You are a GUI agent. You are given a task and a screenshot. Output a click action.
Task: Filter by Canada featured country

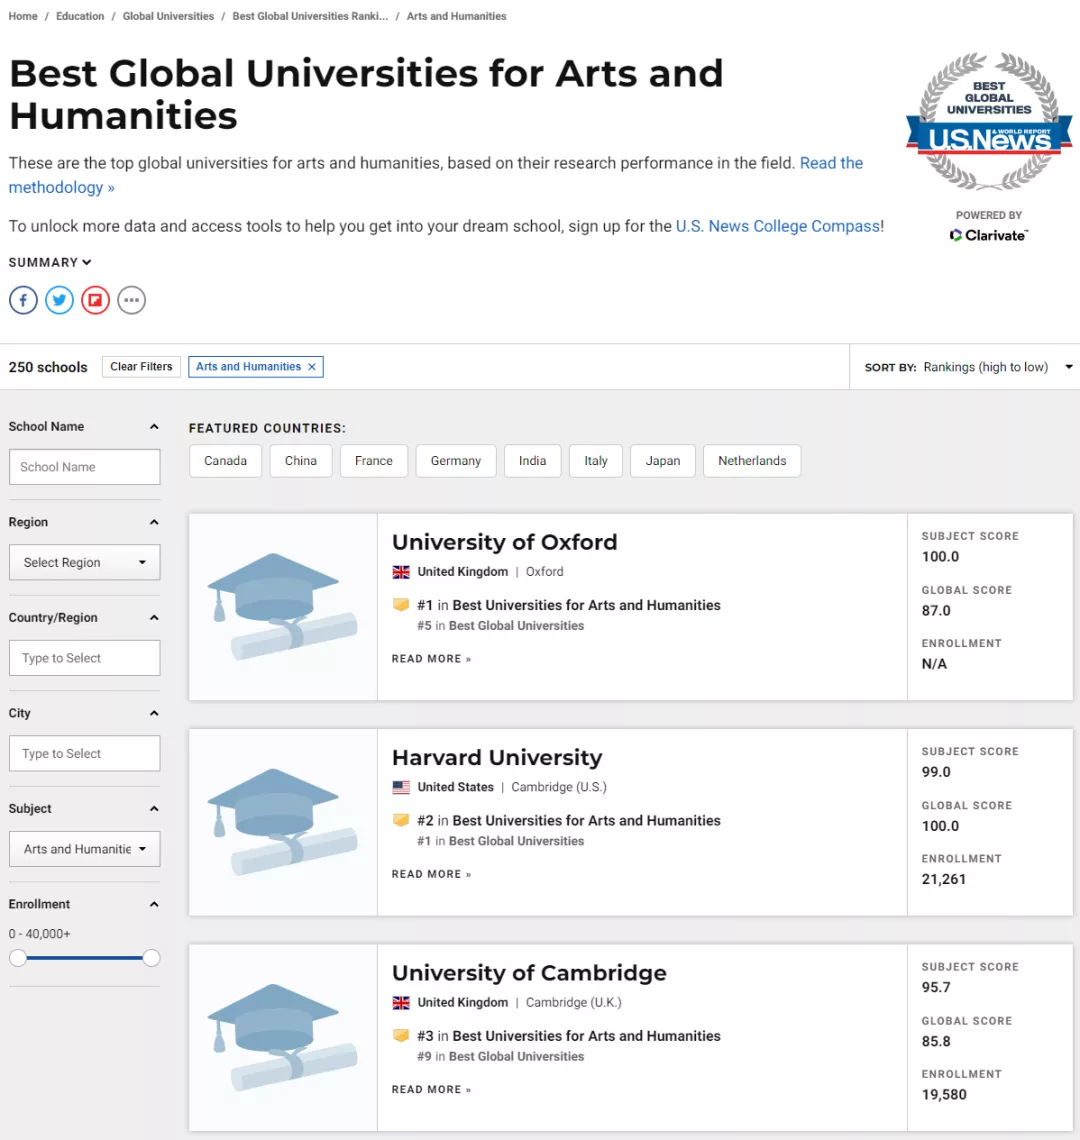[x=225, y=461]
